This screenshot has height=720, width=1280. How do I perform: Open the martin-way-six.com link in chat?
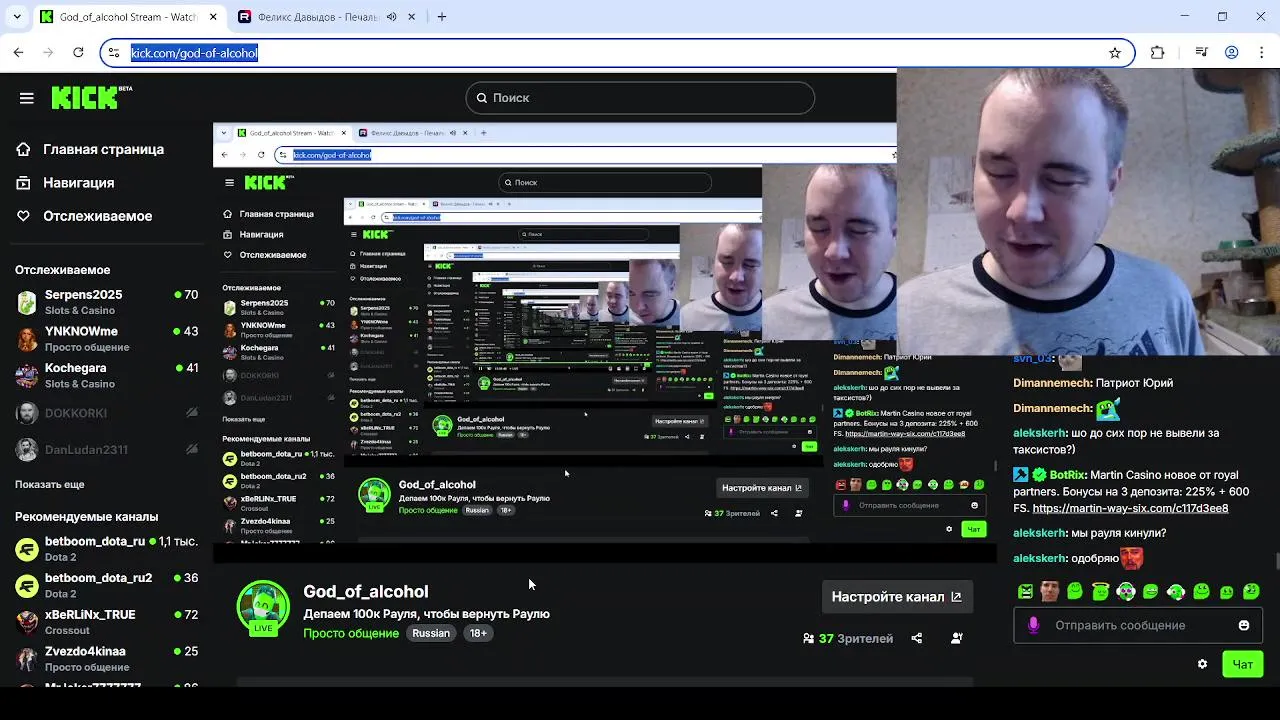point(1130,508)
